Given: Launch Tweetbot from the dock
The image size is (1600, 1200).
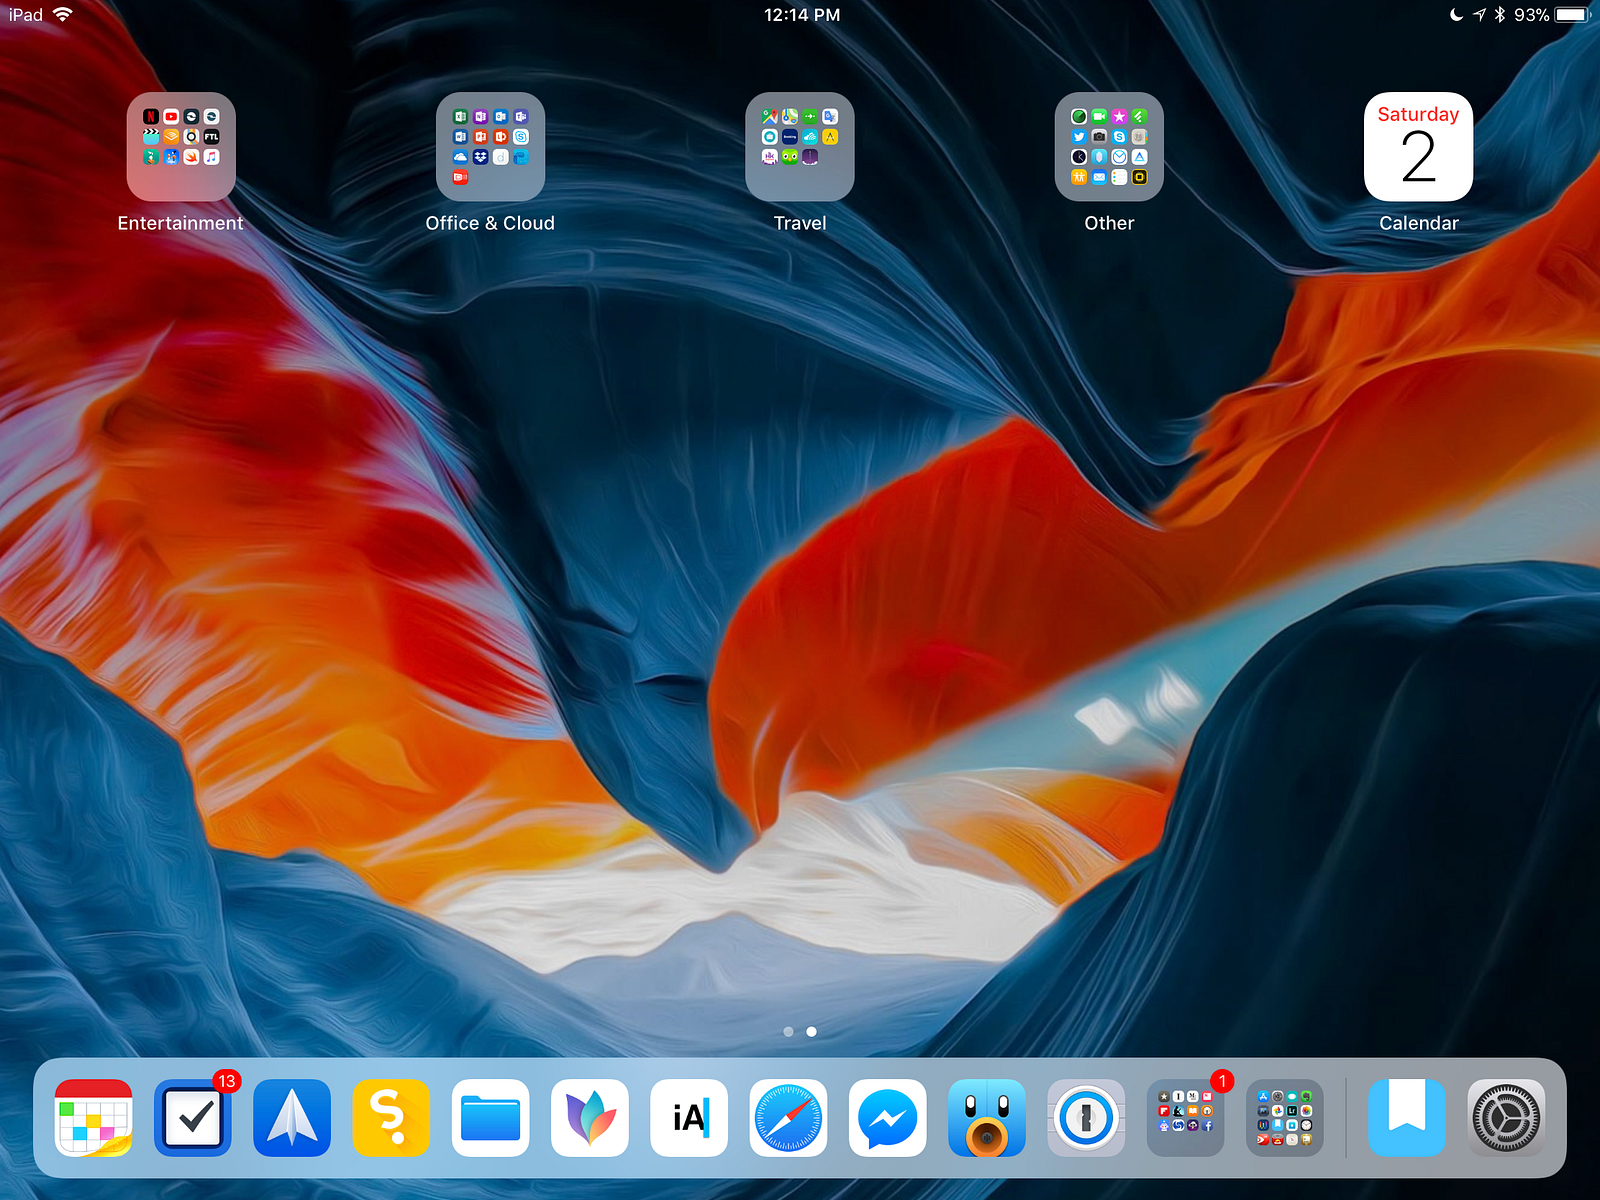Looking at the screenshot, I should (987, 1118).
